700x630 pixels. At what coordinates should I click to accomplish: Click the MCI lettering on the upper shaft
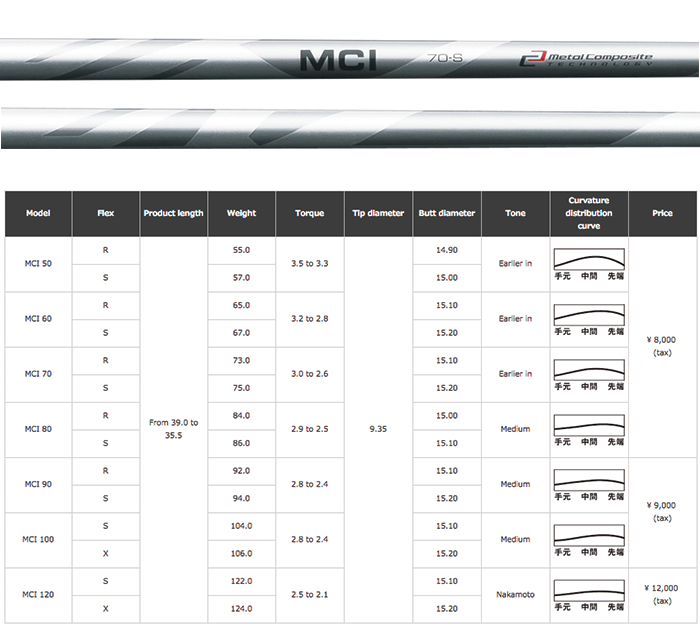tap(338, 60)
